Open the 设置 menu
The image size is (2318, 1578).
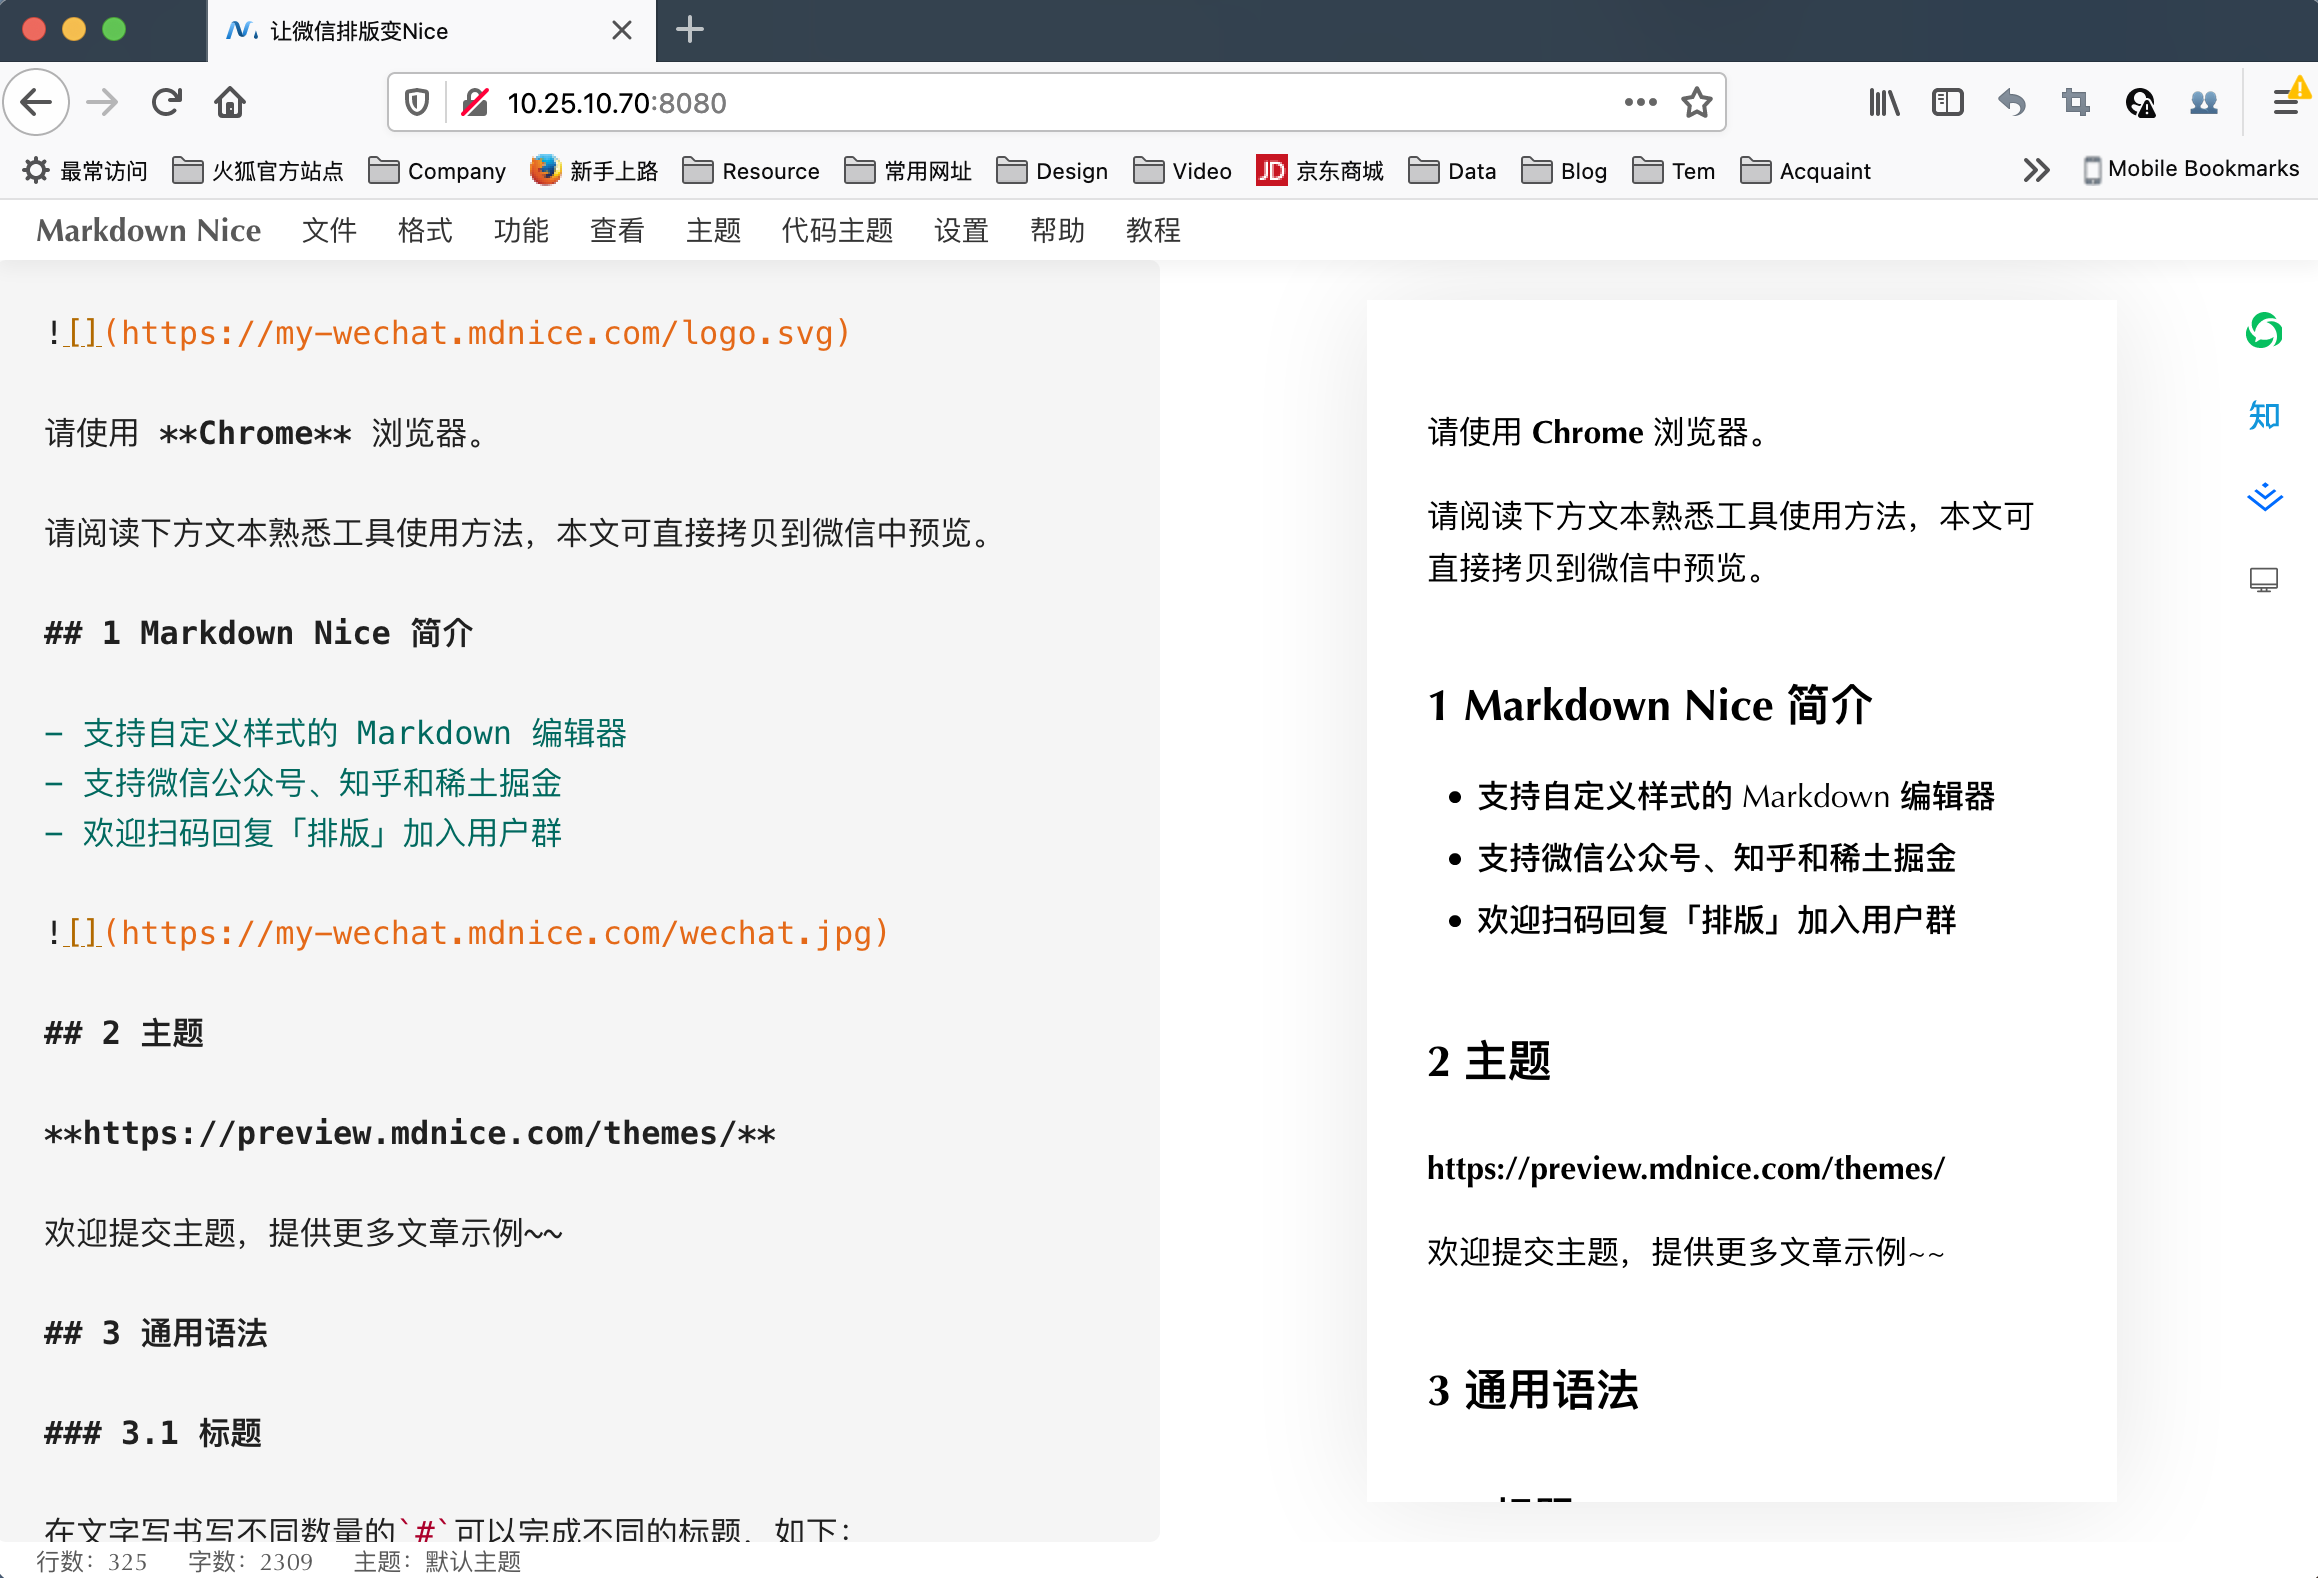961,230
